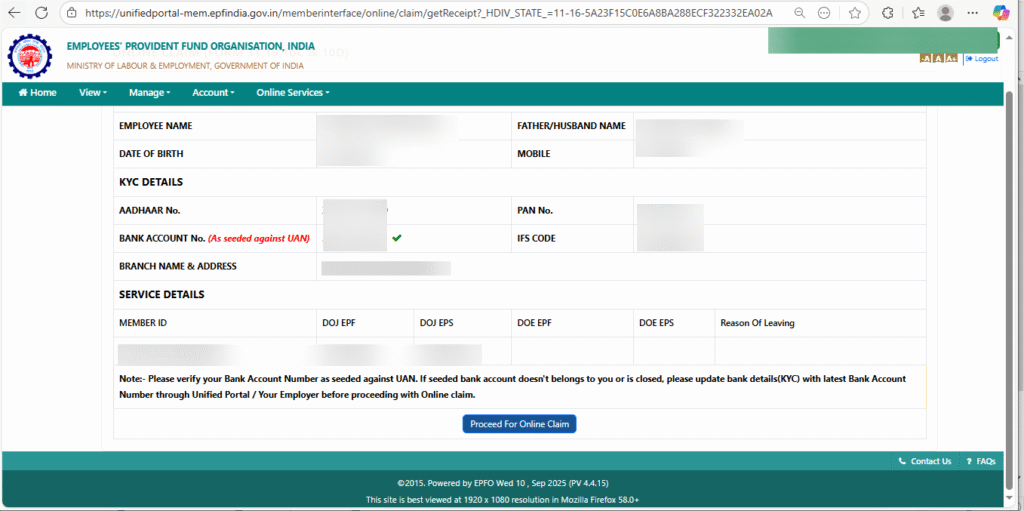Screen dimensions: 1024x511
Task: Click the Powered by EPFO footer text
Action: (x=503, y=484)
